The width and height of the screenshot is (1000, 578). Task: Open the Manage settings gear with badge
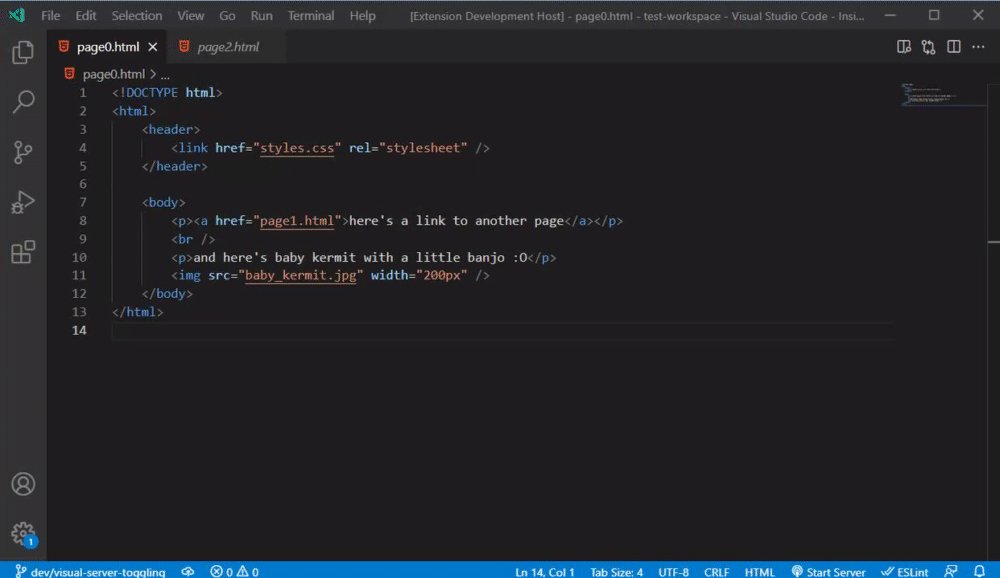coord(24,533)
